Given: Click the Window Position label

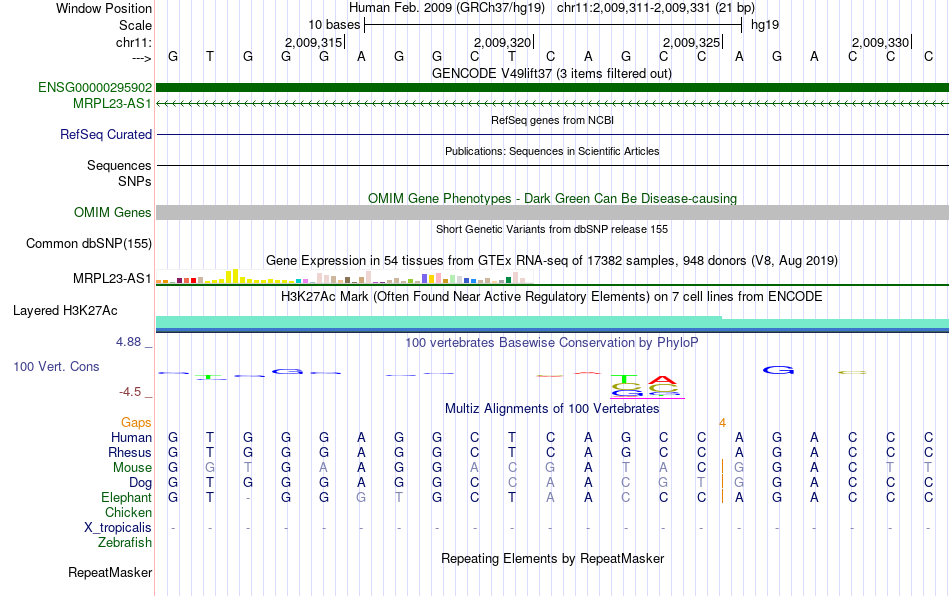Looking at the screenshot, I should [104, 8].
